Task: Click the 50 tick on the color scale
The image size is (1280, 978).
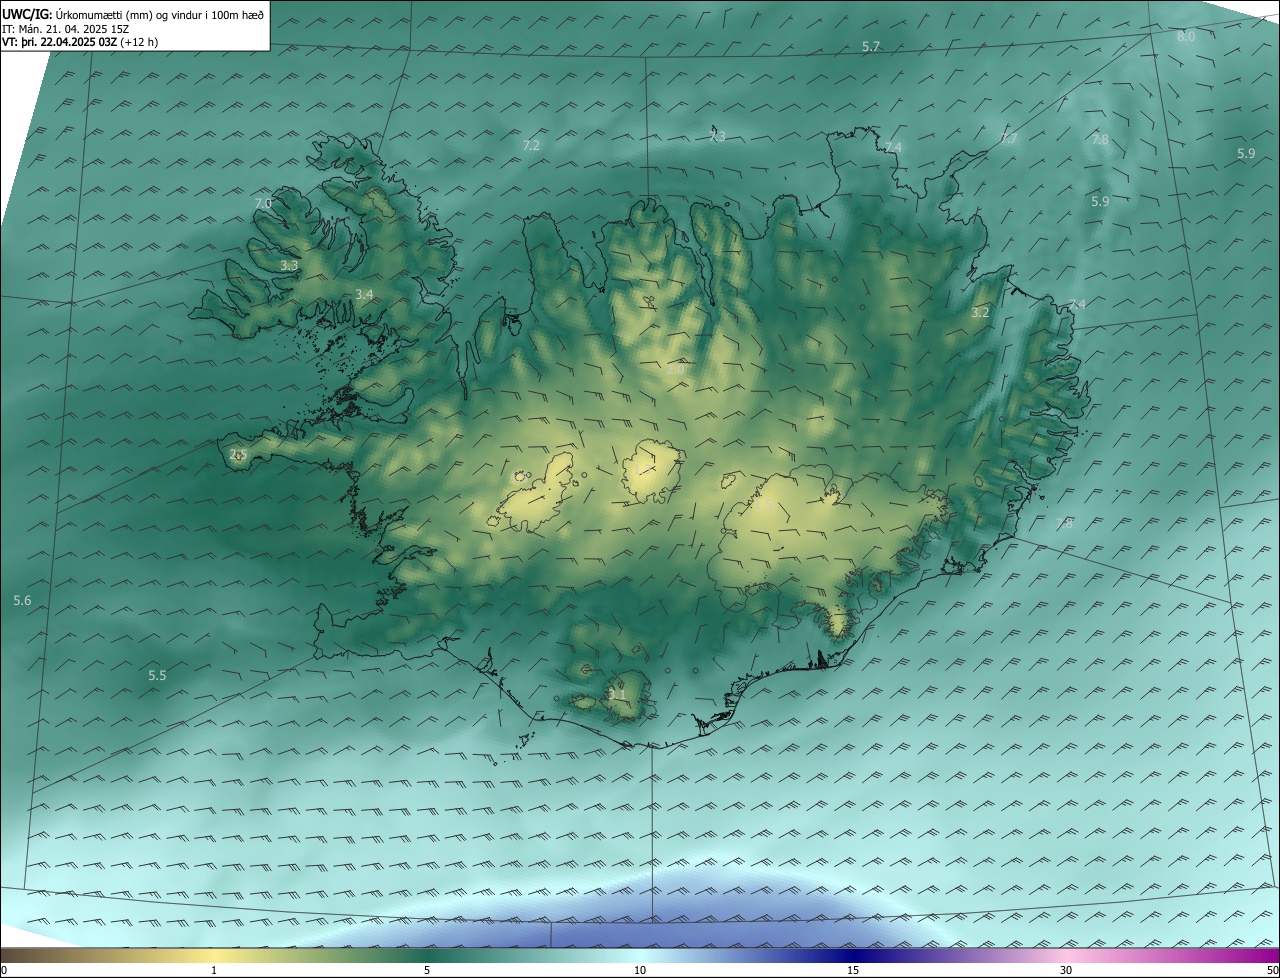Action: point(1272,970)
